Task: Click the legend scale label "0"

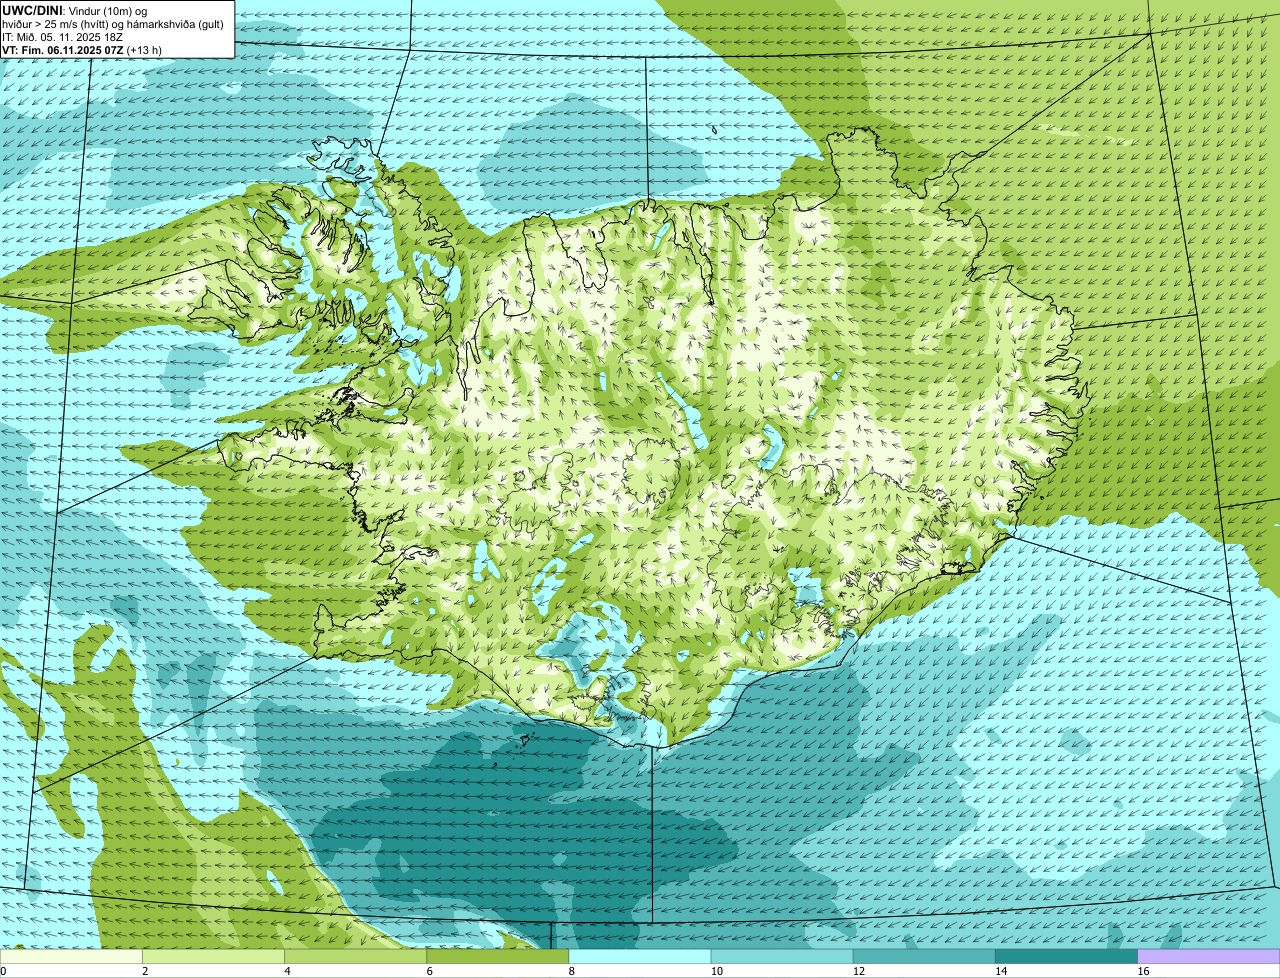Action: [x=4, y=971]
